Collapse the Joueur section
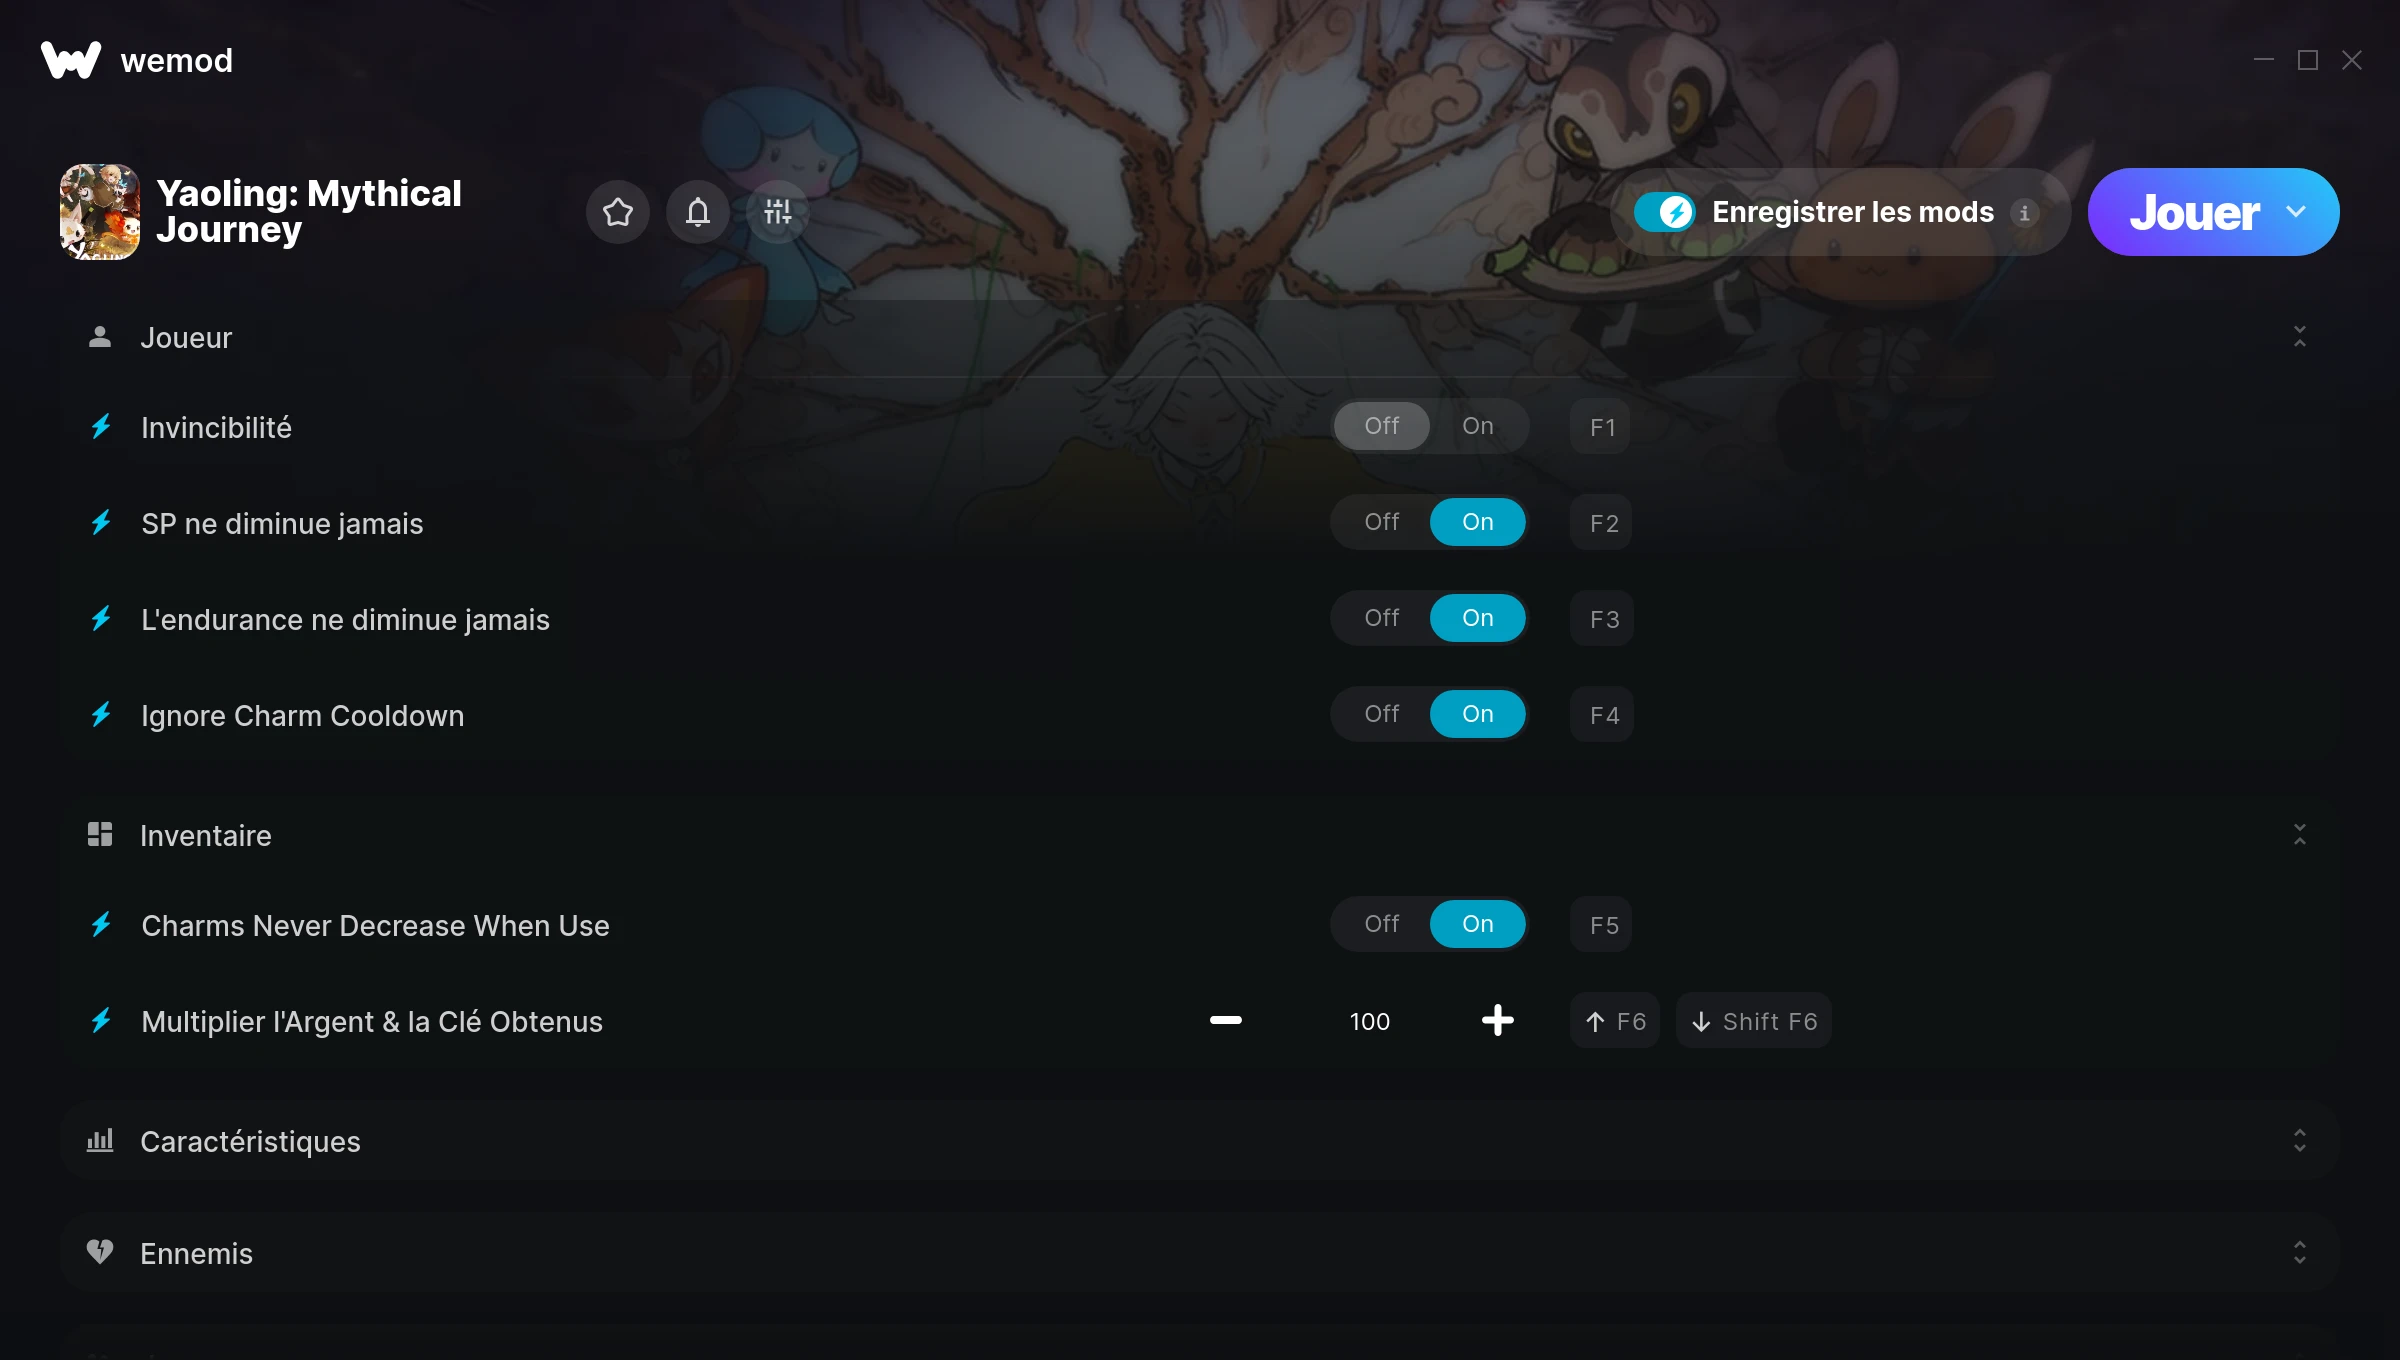 tap(2300, 337)
